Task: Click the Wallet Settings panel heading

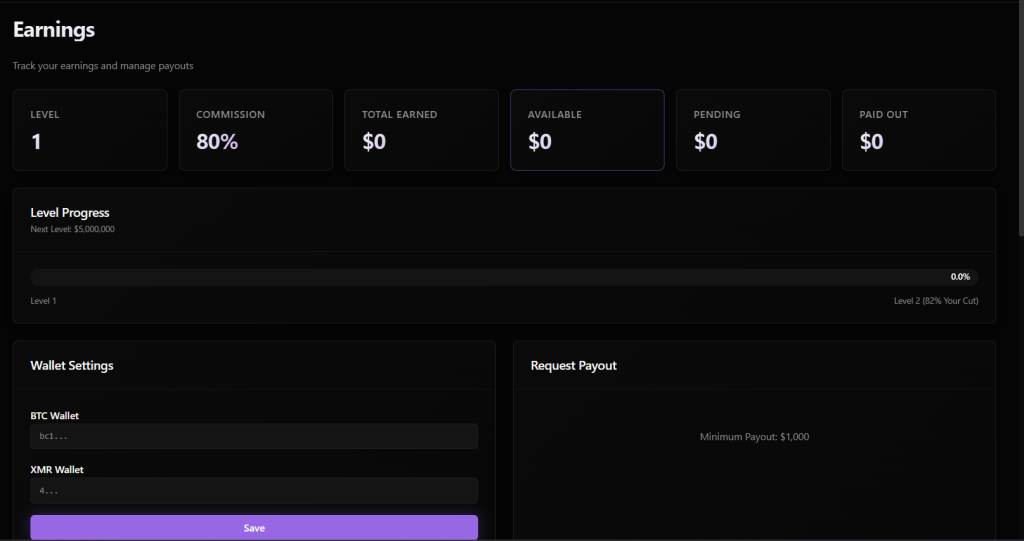Action: point(72,366)
